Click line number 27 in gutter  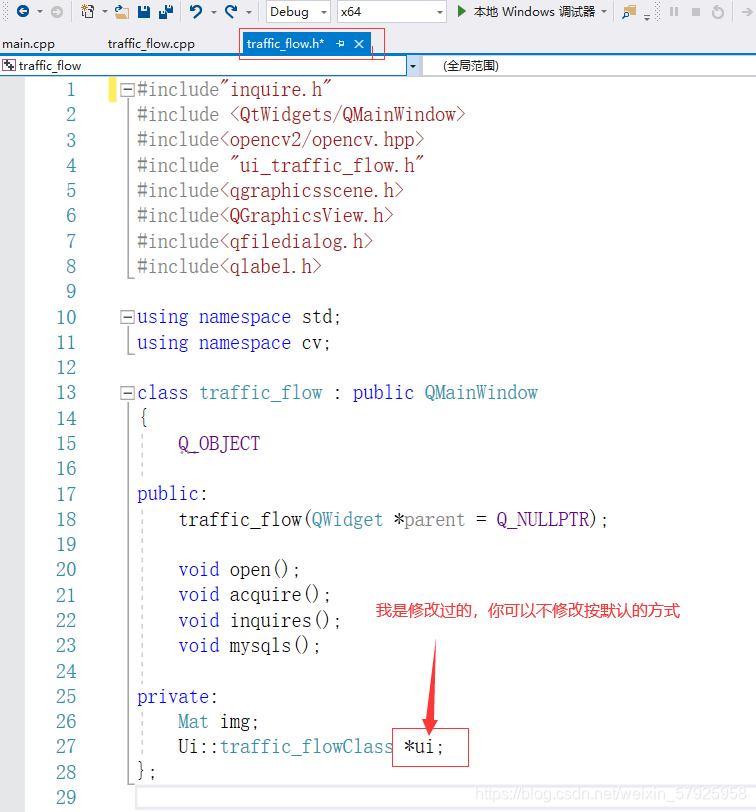tap(66, 747)
